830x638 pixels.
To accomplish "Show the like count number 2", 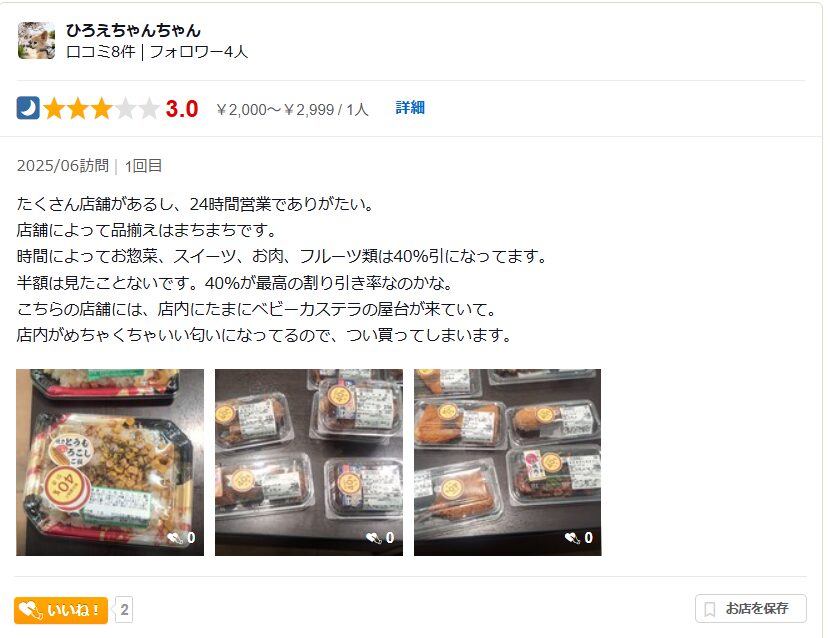I will pyautogui.click(x=124, y=610).
